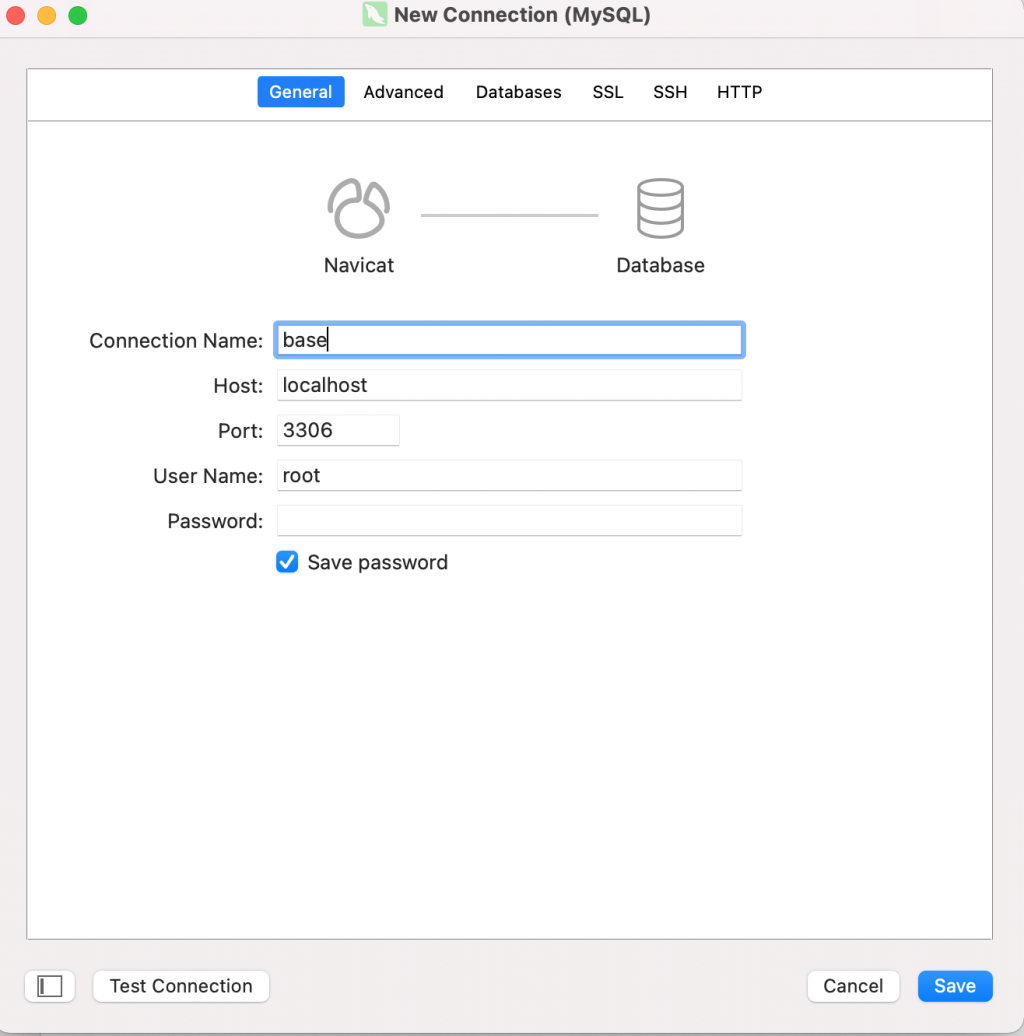
Task: Focus the empty Password field
Action: pyautogui.click(x=509, y=521)
